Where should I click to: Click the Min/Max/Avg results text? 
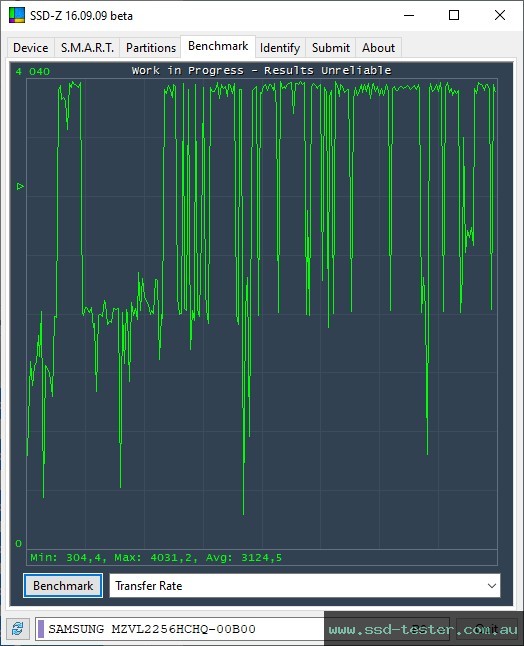[x=156, y=558]
